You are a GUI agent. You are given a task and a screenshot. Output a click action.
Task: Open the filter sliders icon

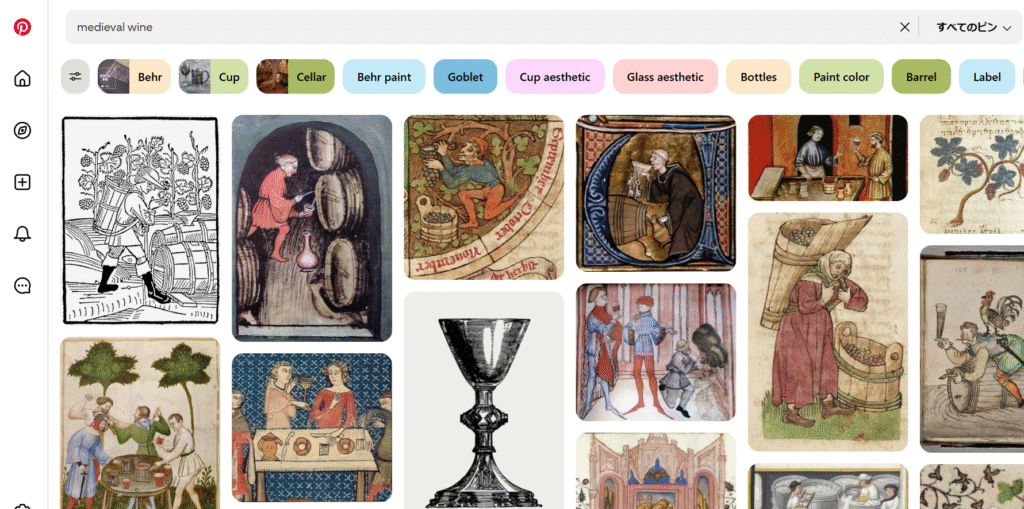75,76
